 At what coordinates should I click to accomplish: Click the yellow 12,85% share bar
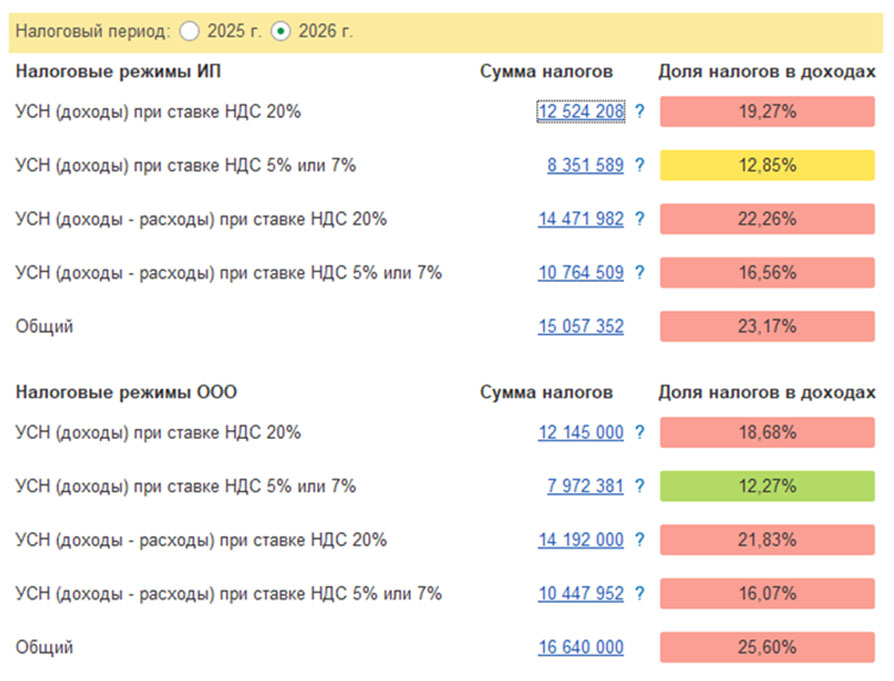click(767, 166)
